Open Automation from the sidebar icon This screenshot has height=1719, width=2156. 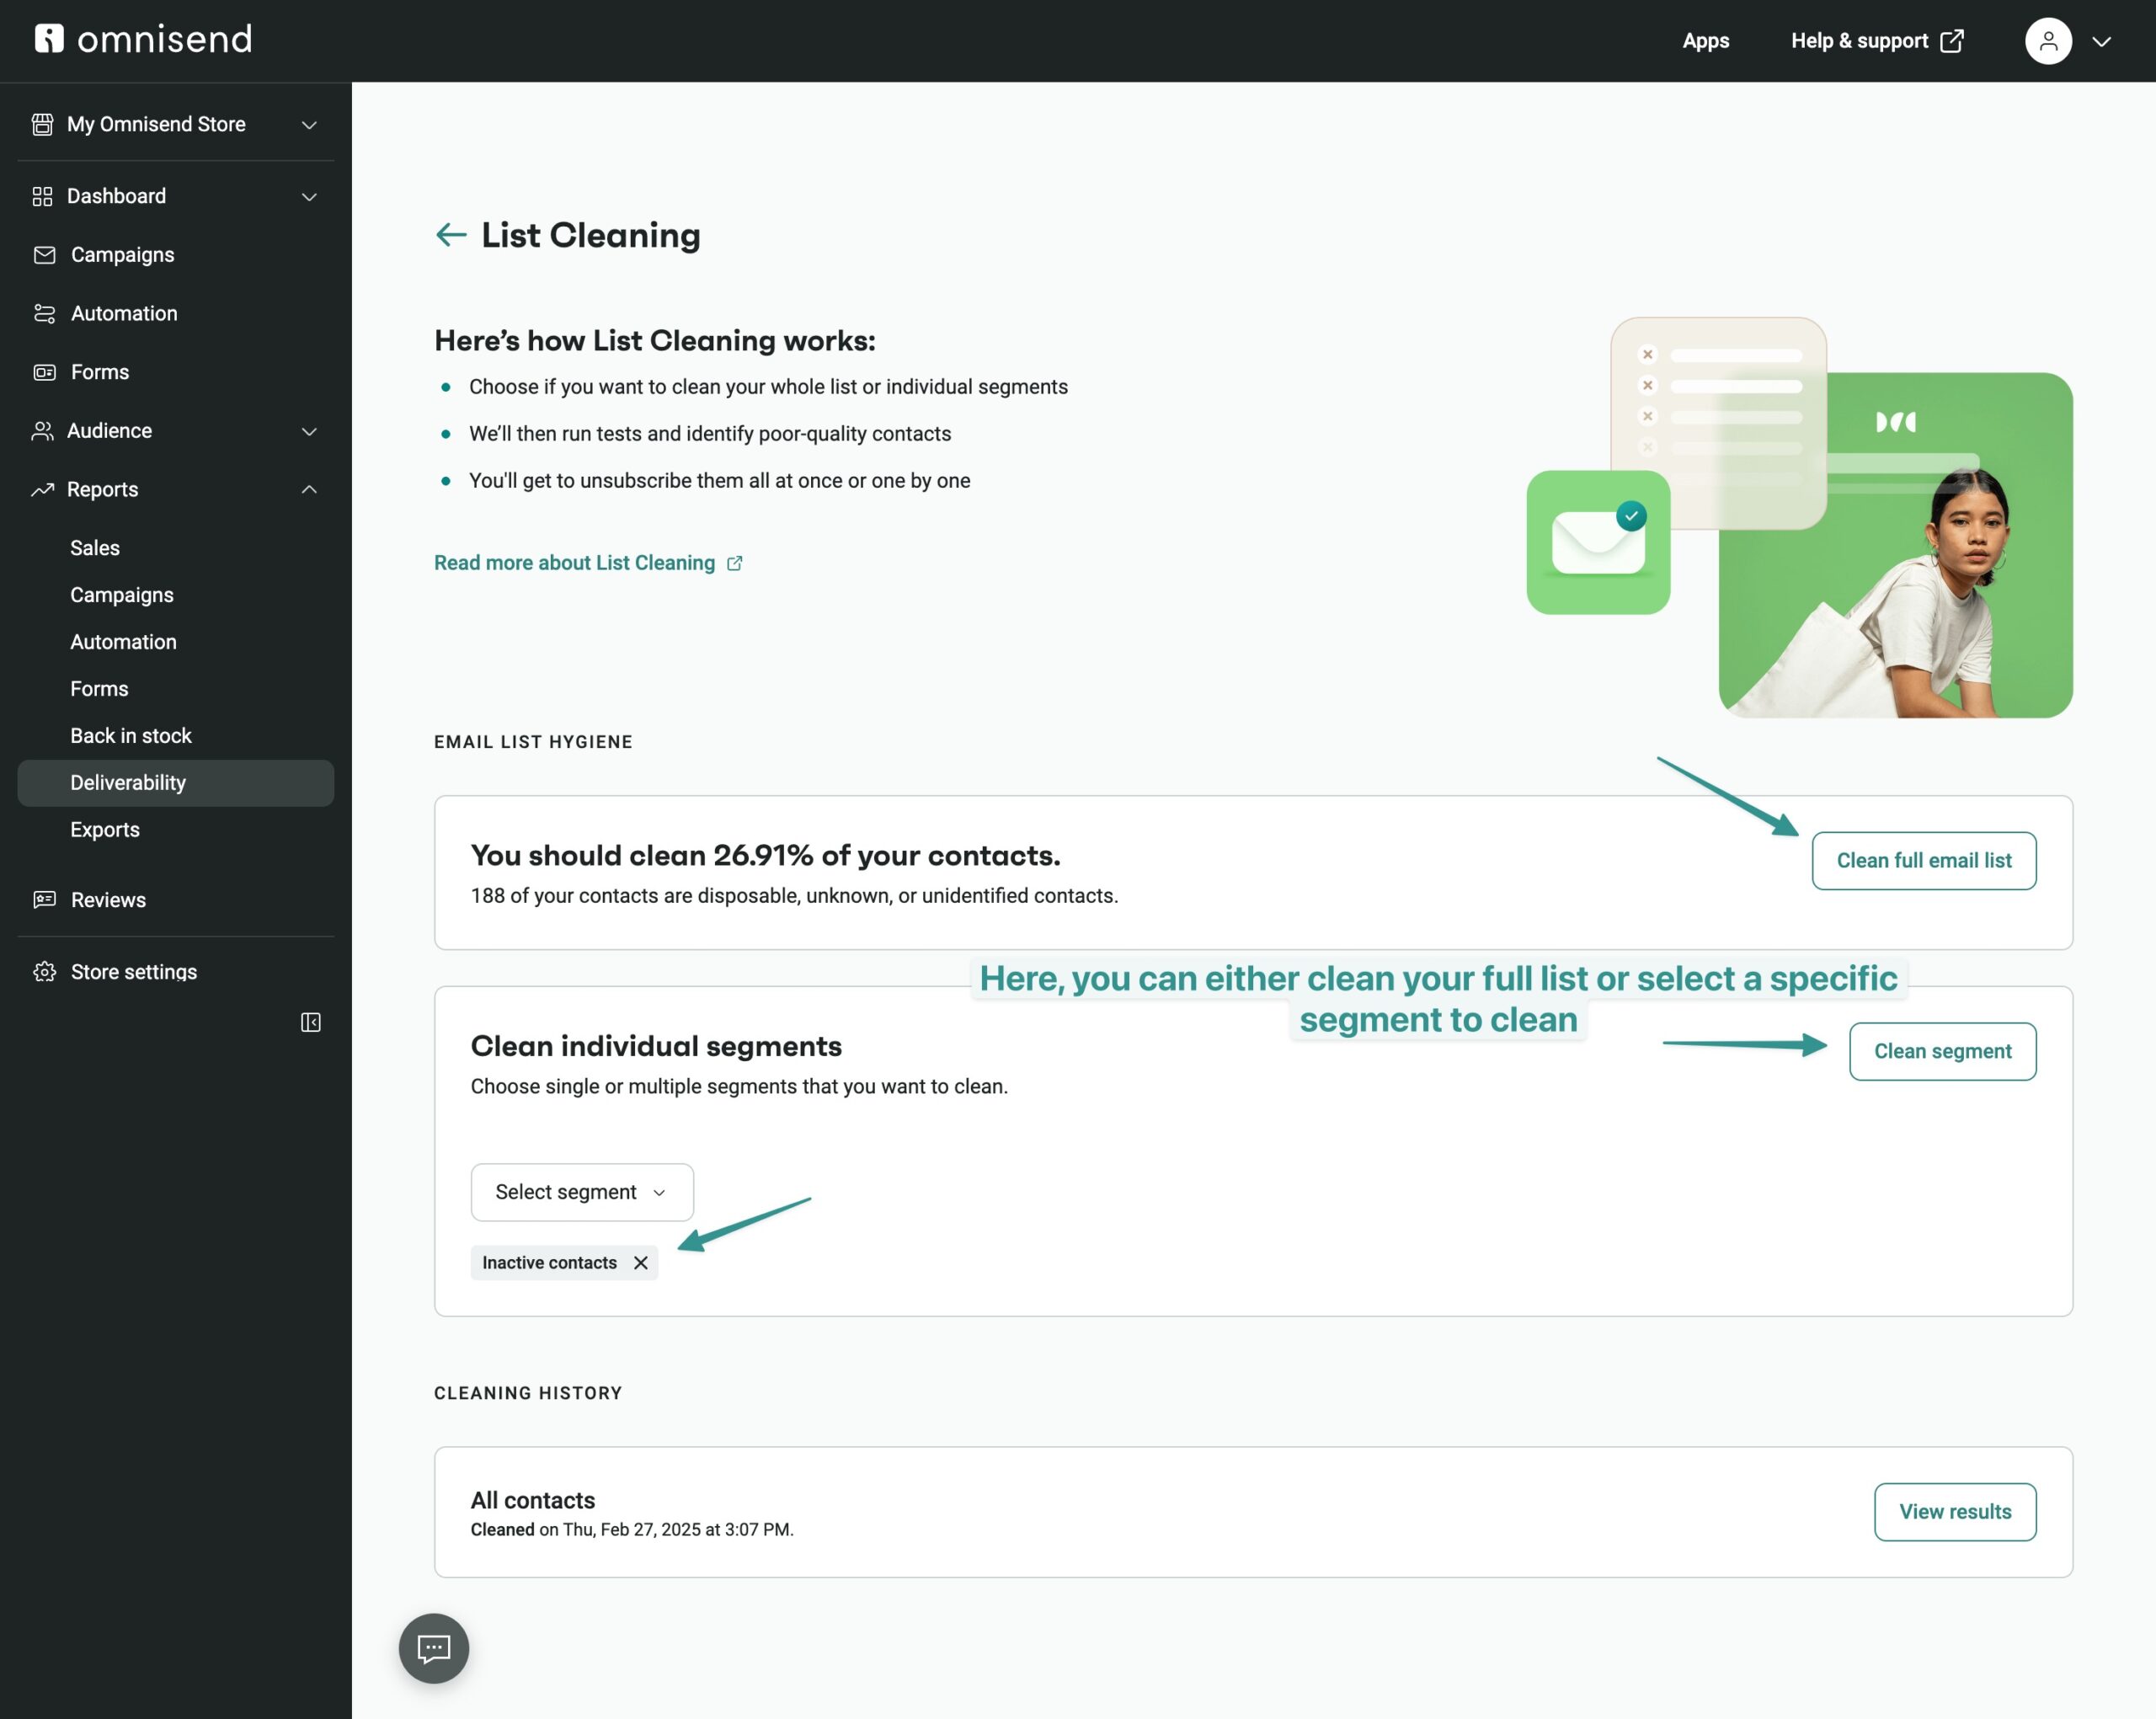pyautogui.click(x=44, y=313)
